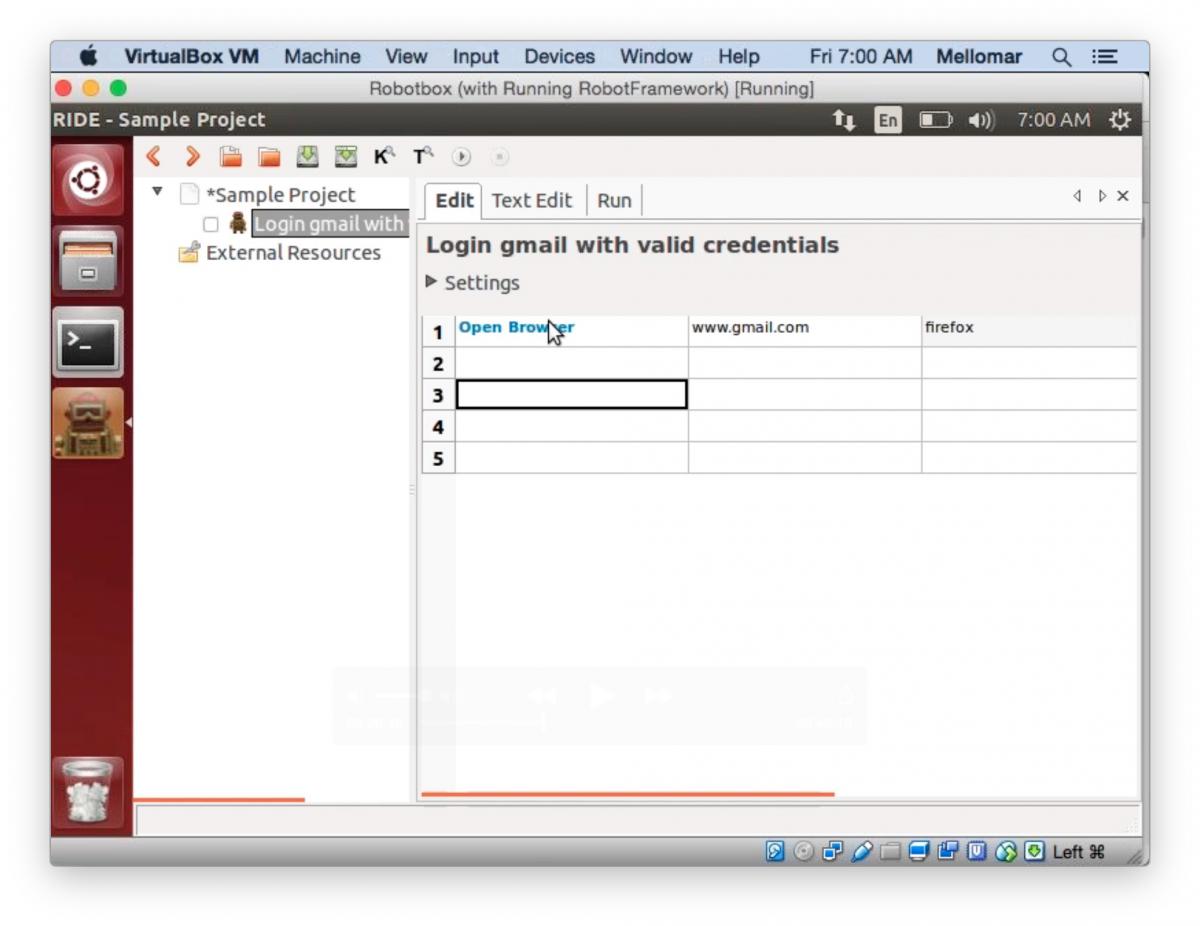The height and width of the screenshot is (926, 1200).
Task: Click the hard disk activity status icon
Action: click(775, 852)
